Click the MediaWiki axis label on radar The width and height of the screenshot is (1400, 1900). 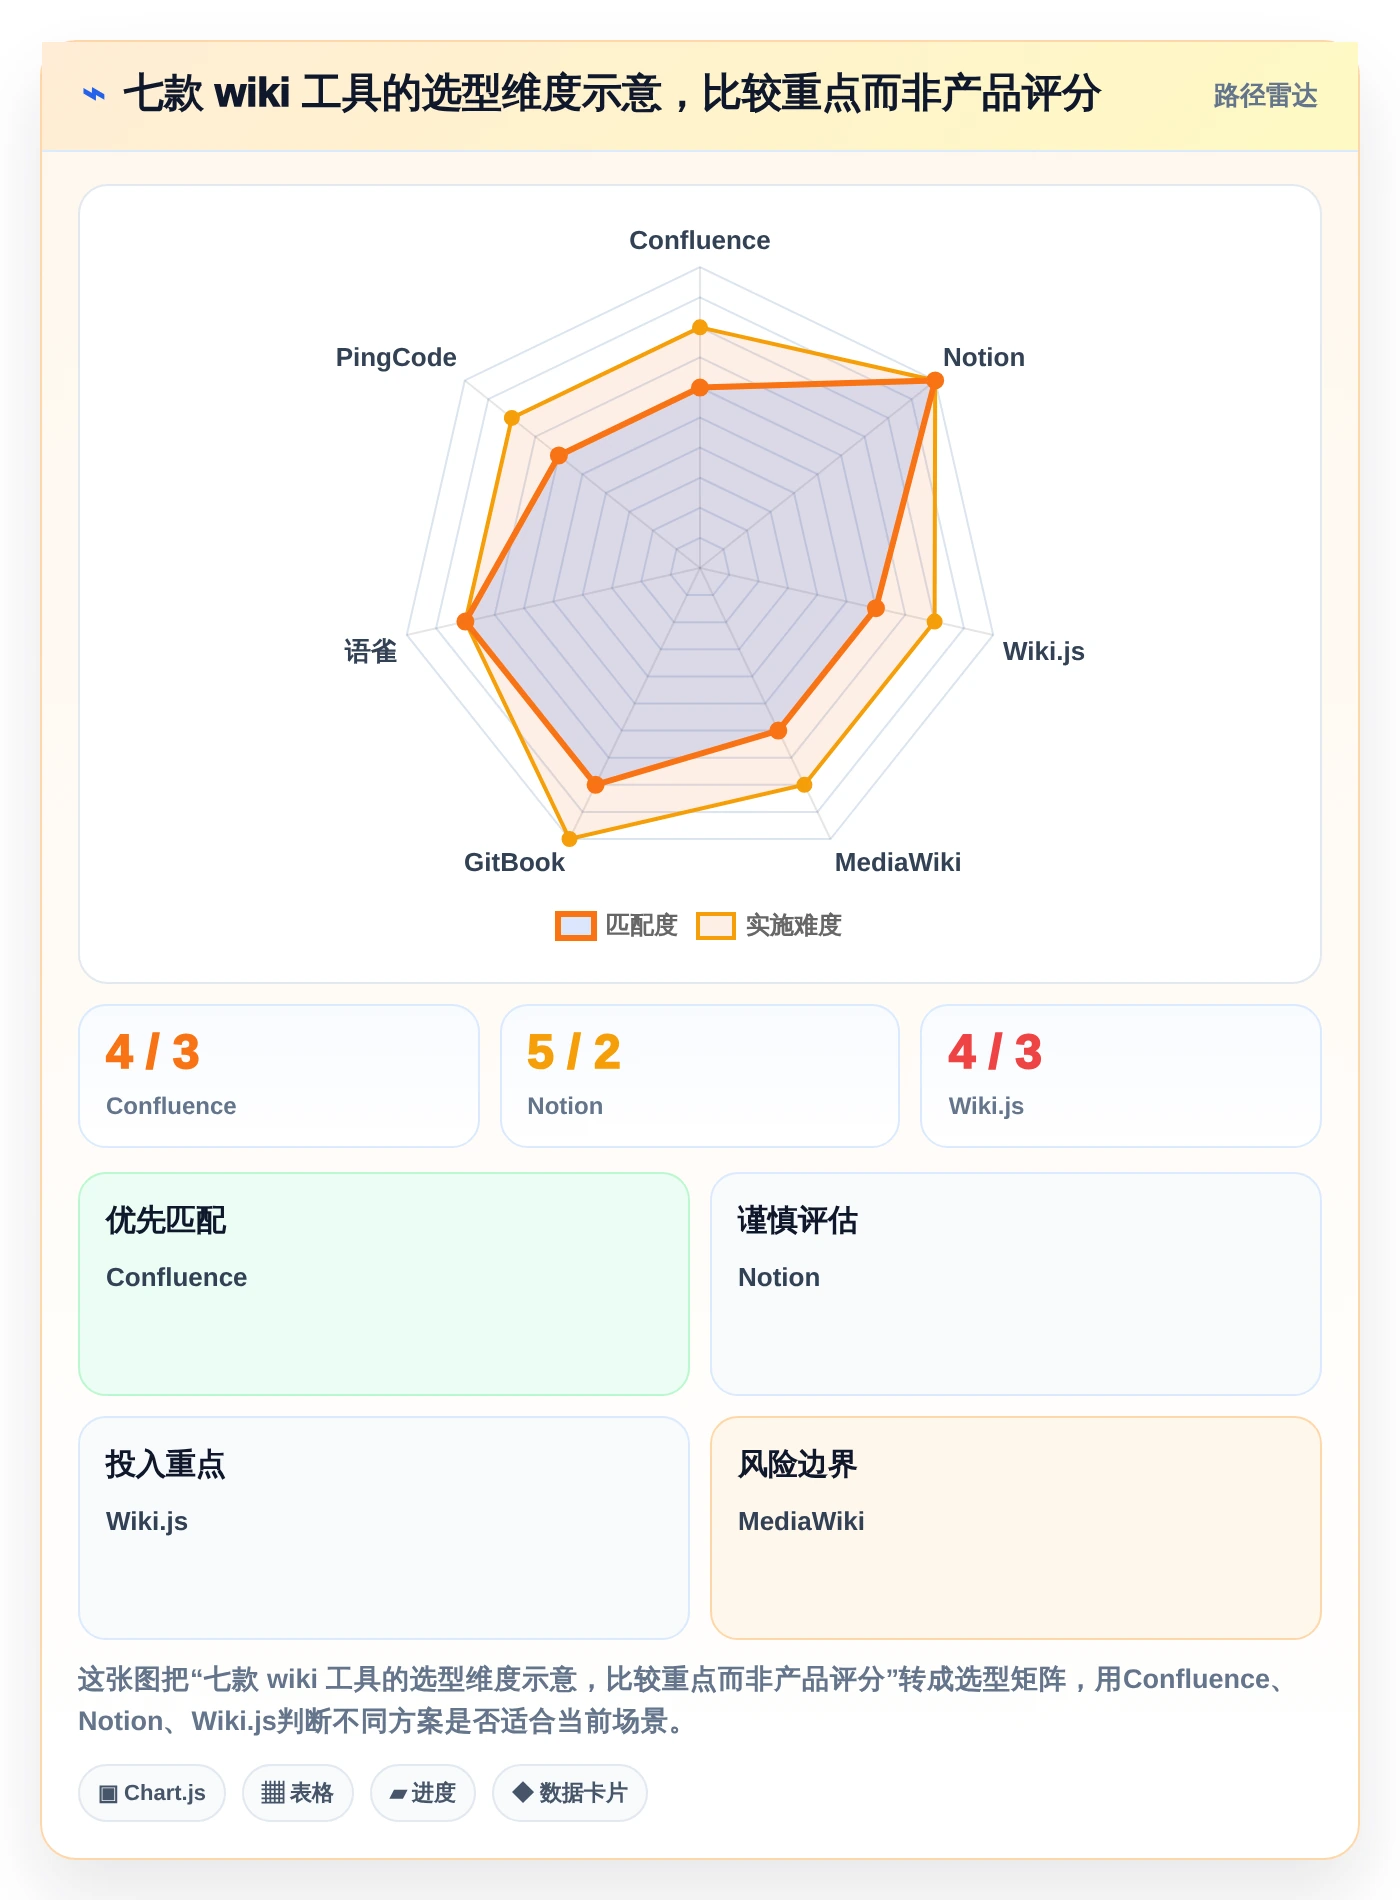click(x=898, y=862)
